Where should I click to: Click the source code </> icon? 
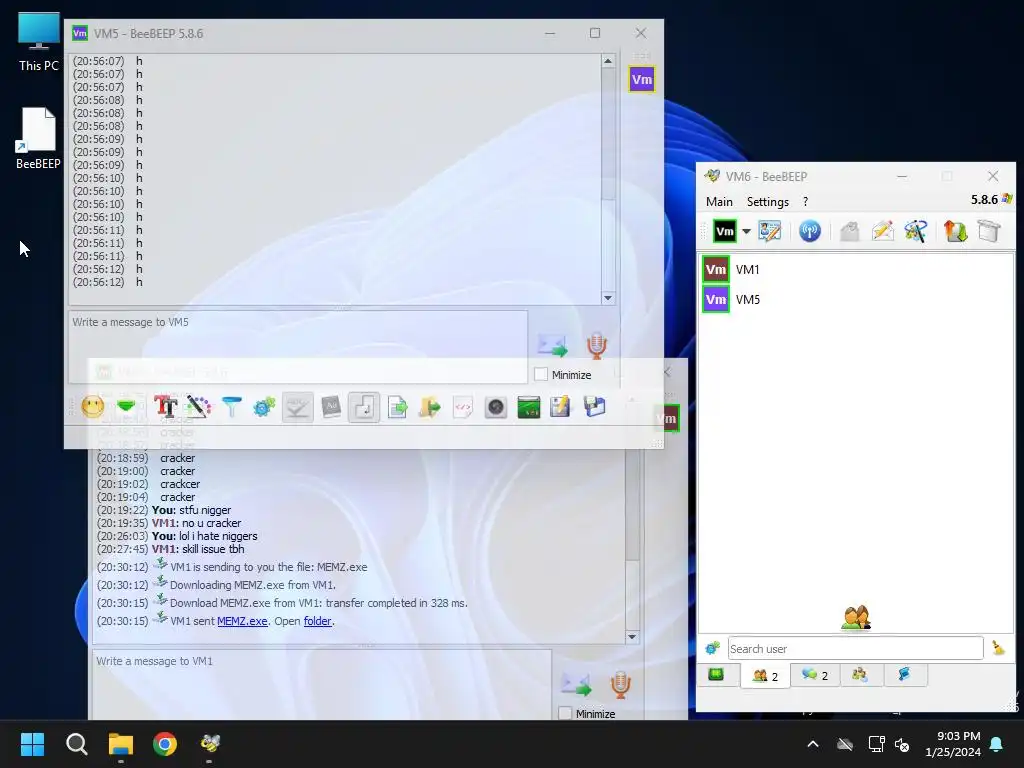(462, 407)
